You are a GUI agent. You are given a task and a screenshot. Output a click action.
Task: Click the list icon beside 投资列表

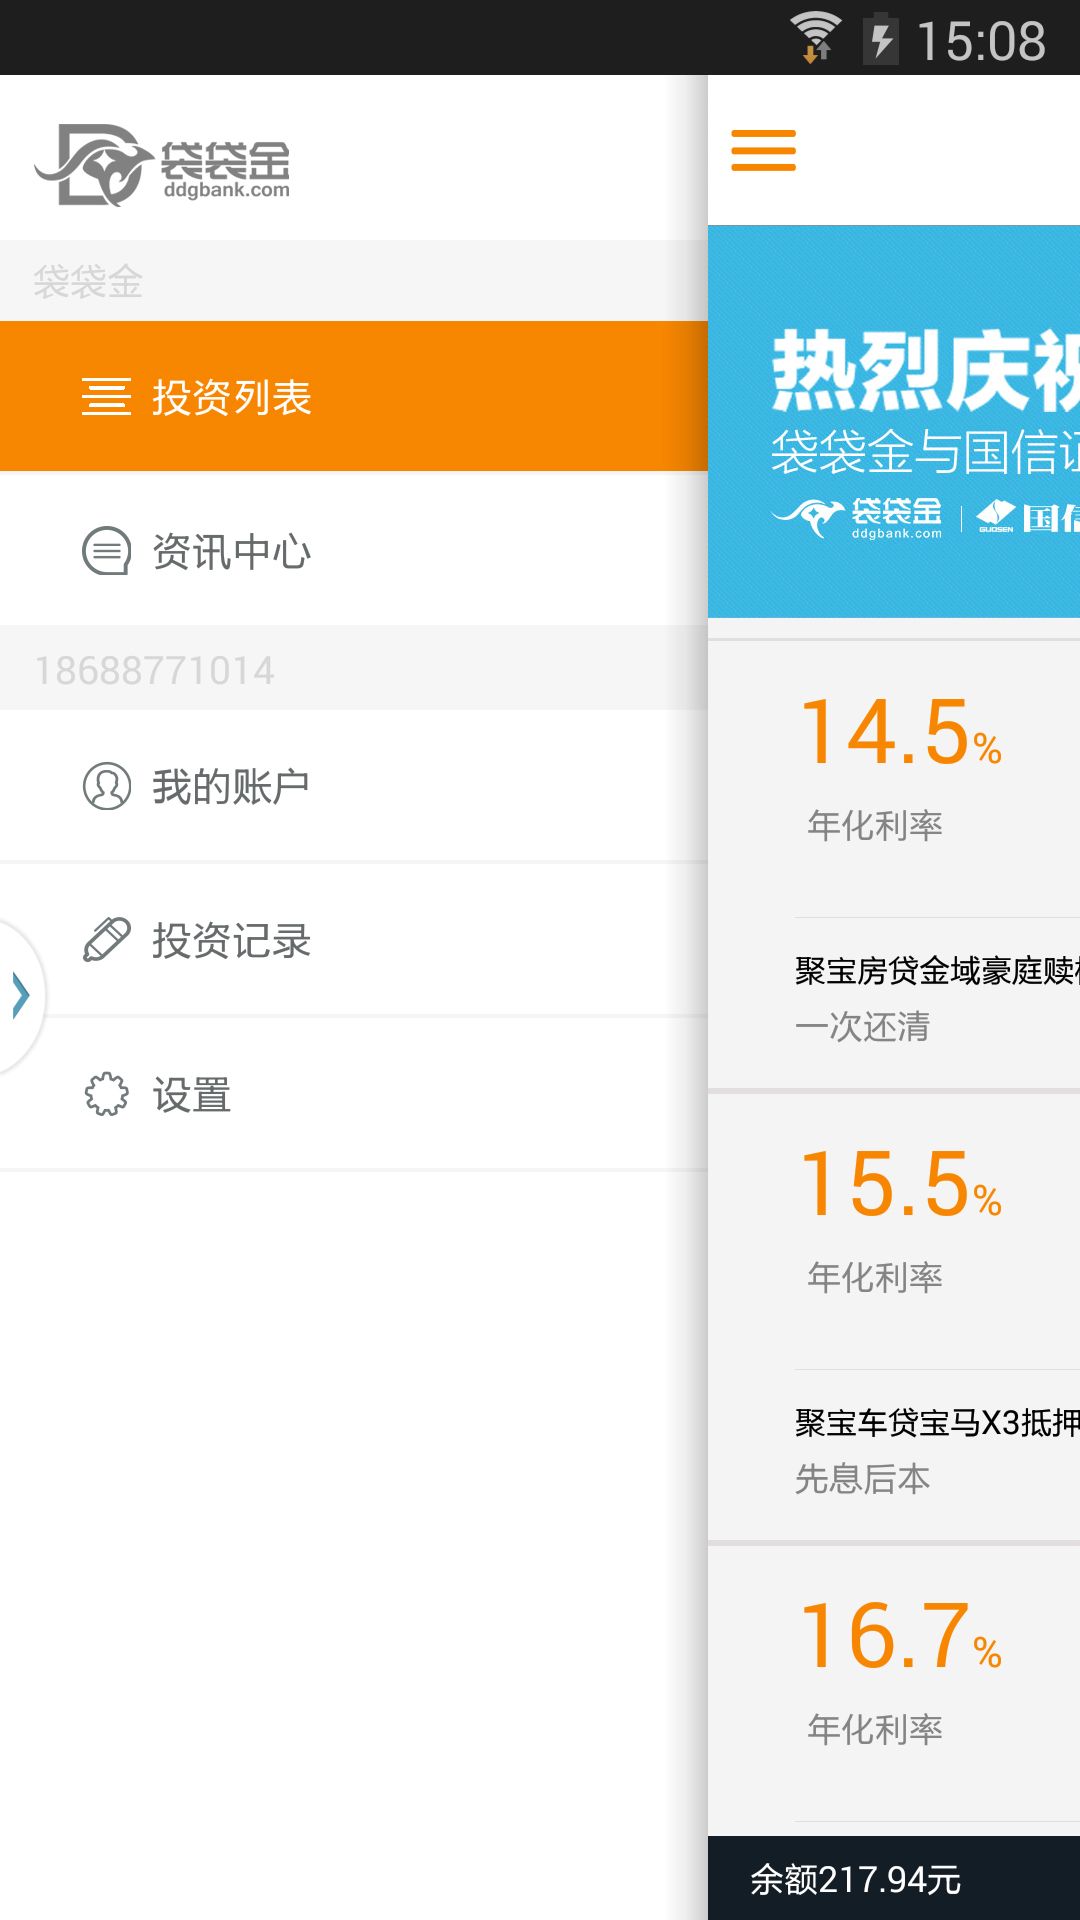tap(106, 397)
